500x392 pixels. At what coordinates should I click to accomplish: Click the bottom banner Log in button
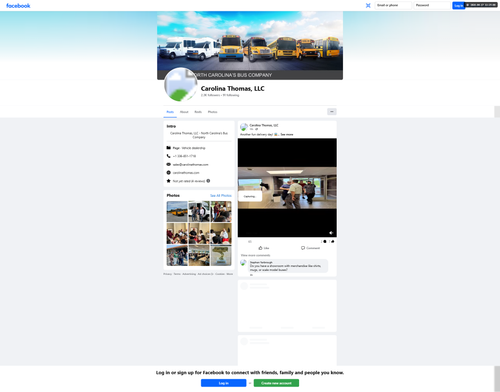[224, 383]
